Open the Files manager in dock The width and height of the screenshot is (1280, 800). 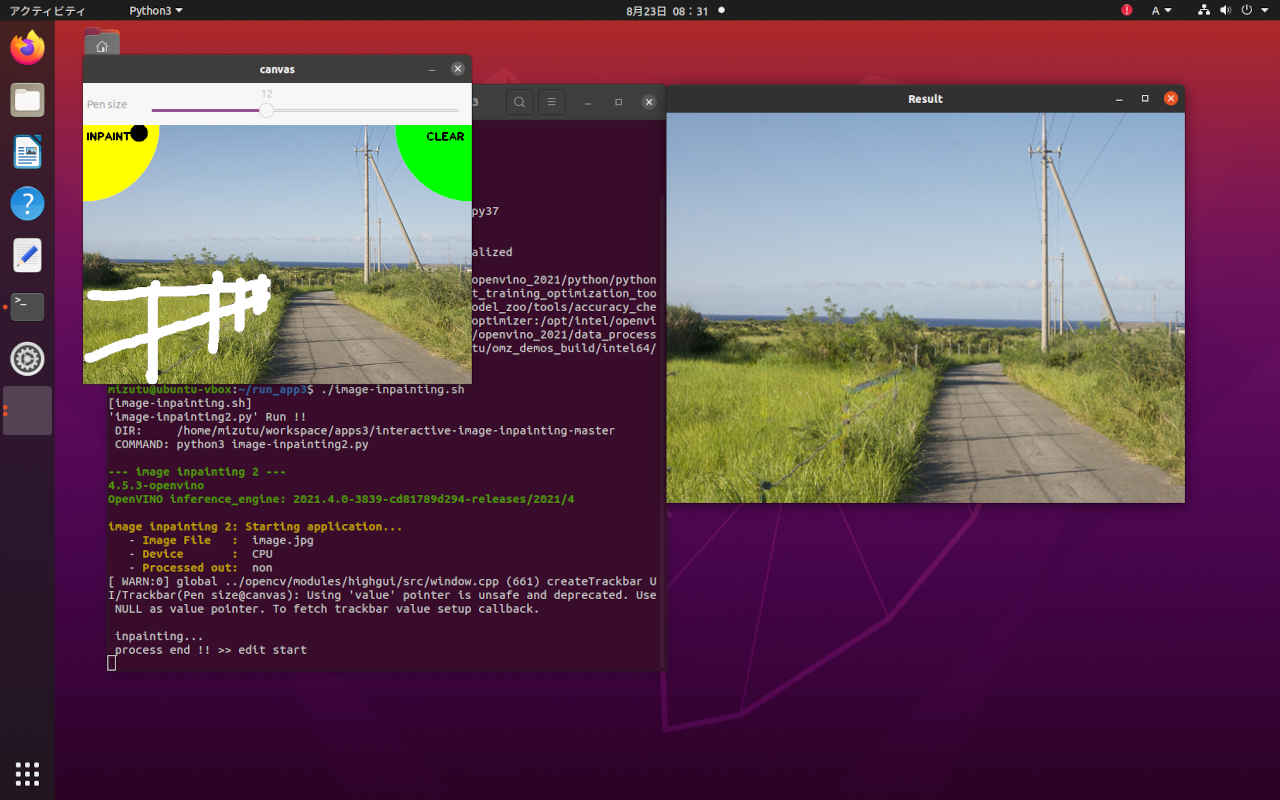click(27, 100)
